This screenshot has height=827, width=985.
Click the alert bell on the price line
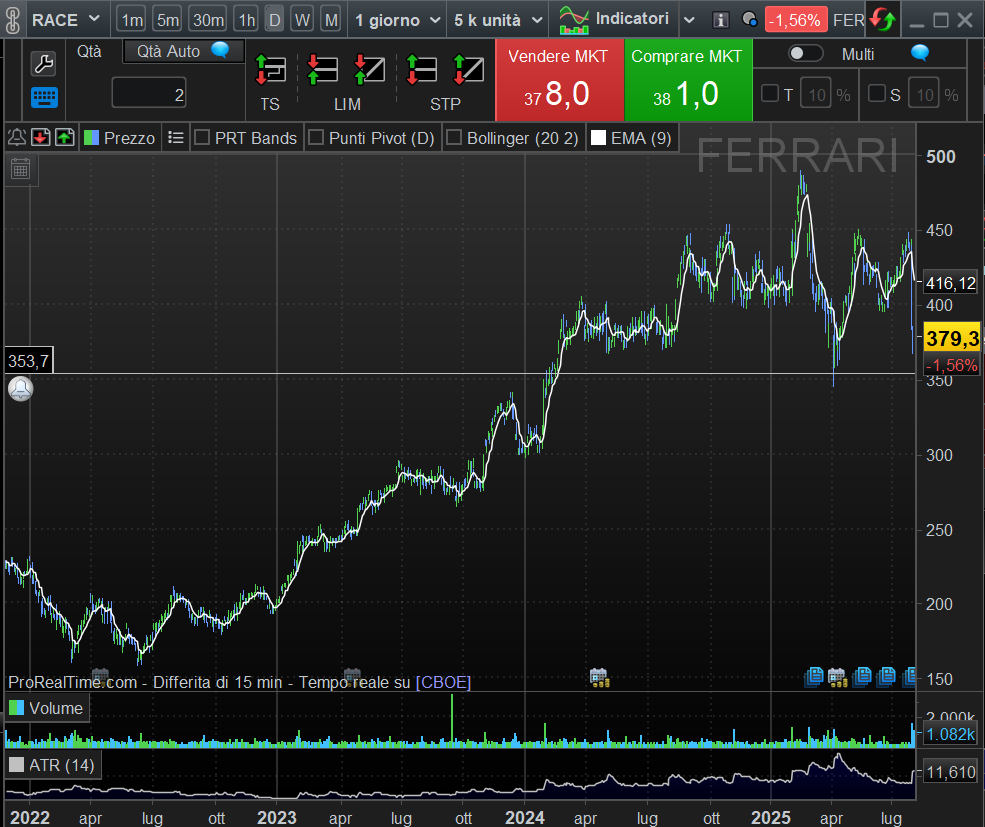pos(20,389)
